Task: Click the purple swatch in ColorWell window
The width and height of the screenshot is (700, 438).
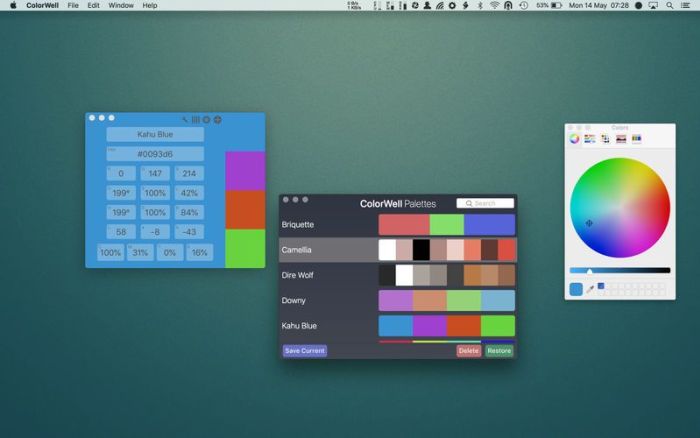Action: pyautogui.click(x=245, y=171)
